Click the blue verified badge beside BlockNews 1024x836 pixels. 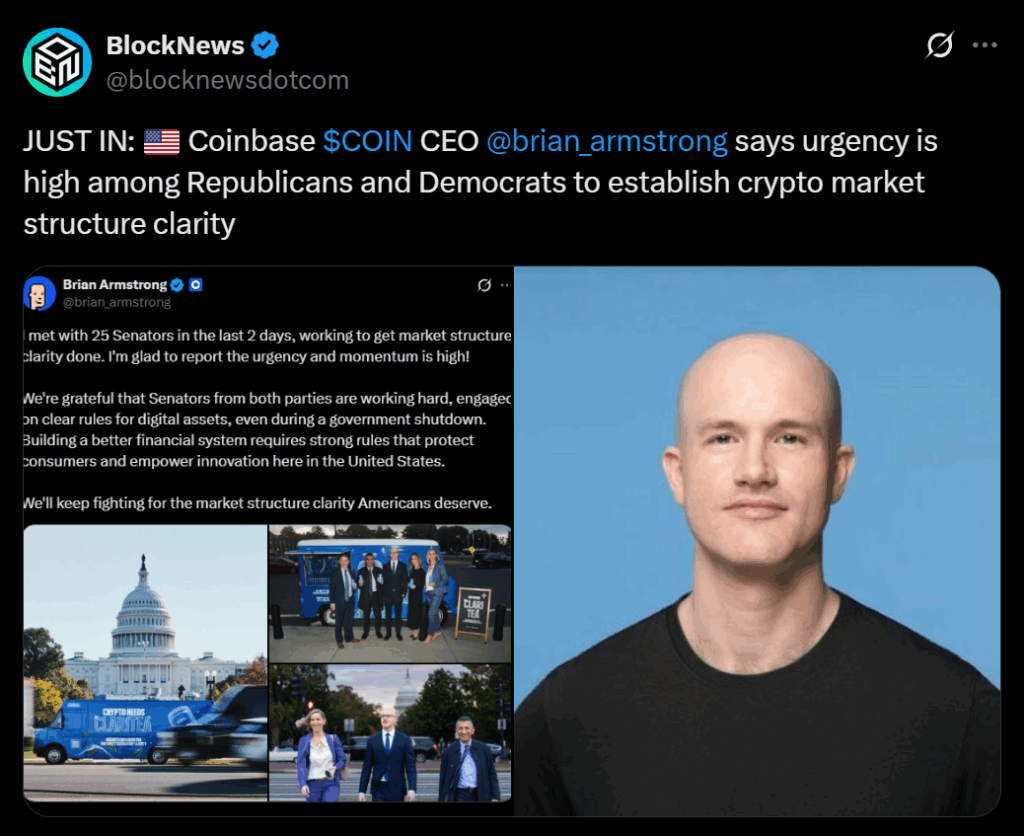click(265, 45)
